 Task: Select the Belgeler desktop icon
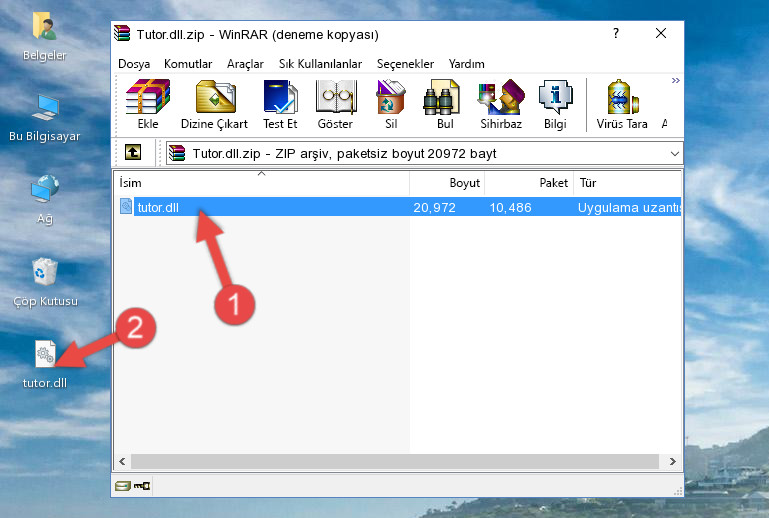[x=44, y=36]
